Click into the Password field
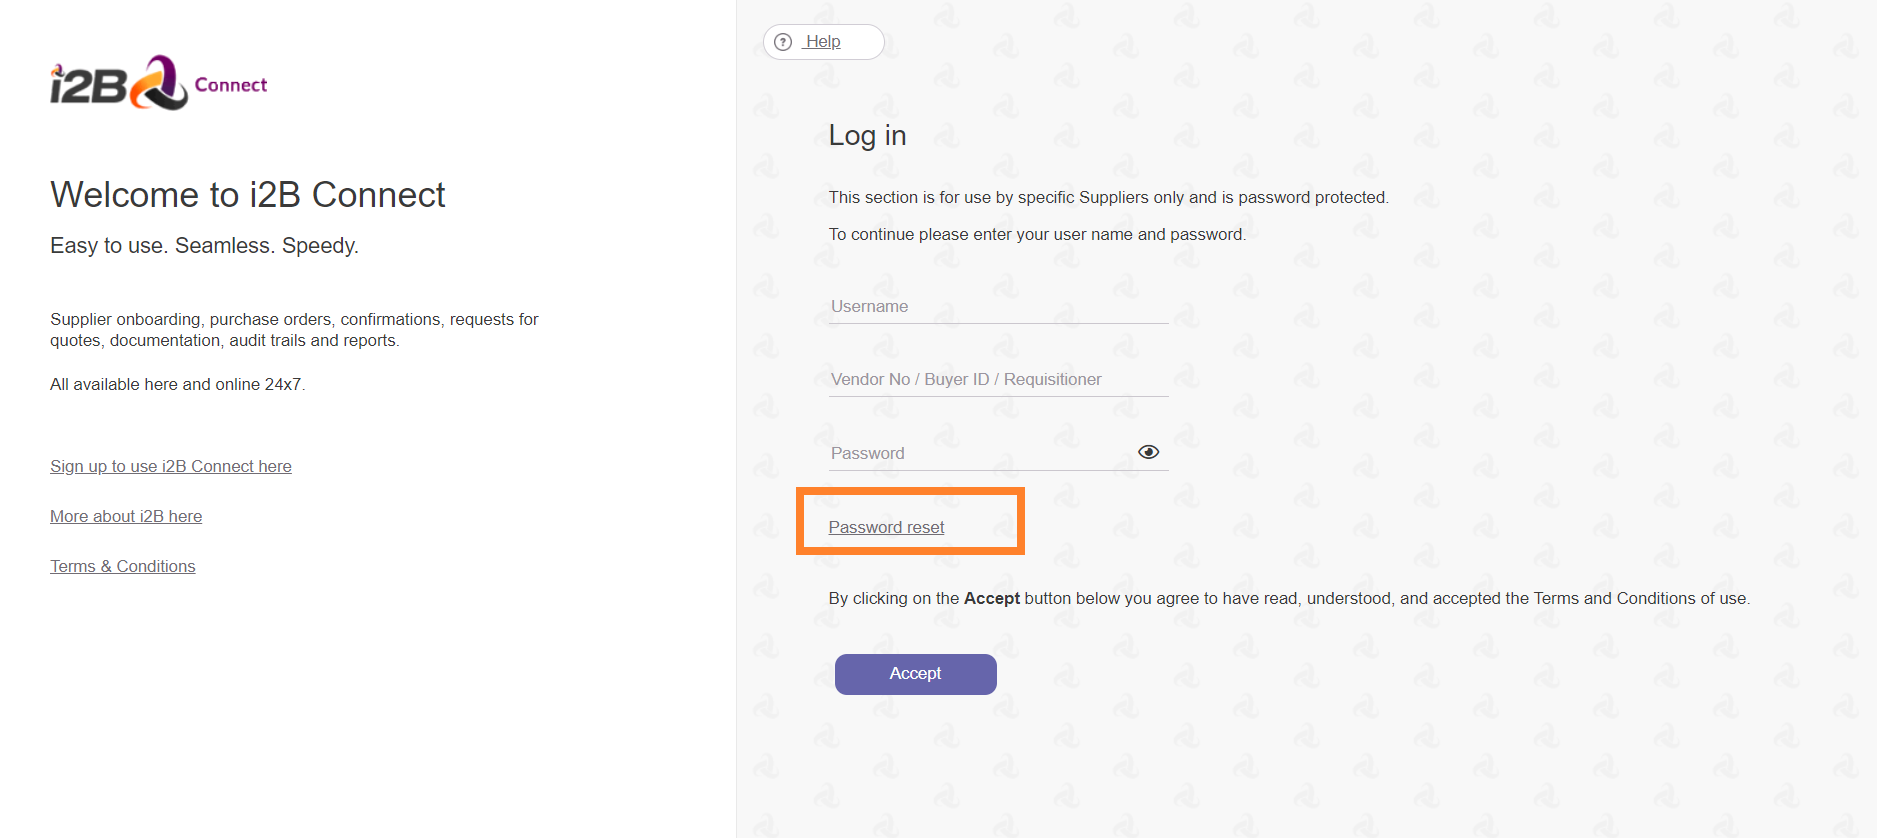This screenshot has width=1877, height=838. (x=982, y=454)
